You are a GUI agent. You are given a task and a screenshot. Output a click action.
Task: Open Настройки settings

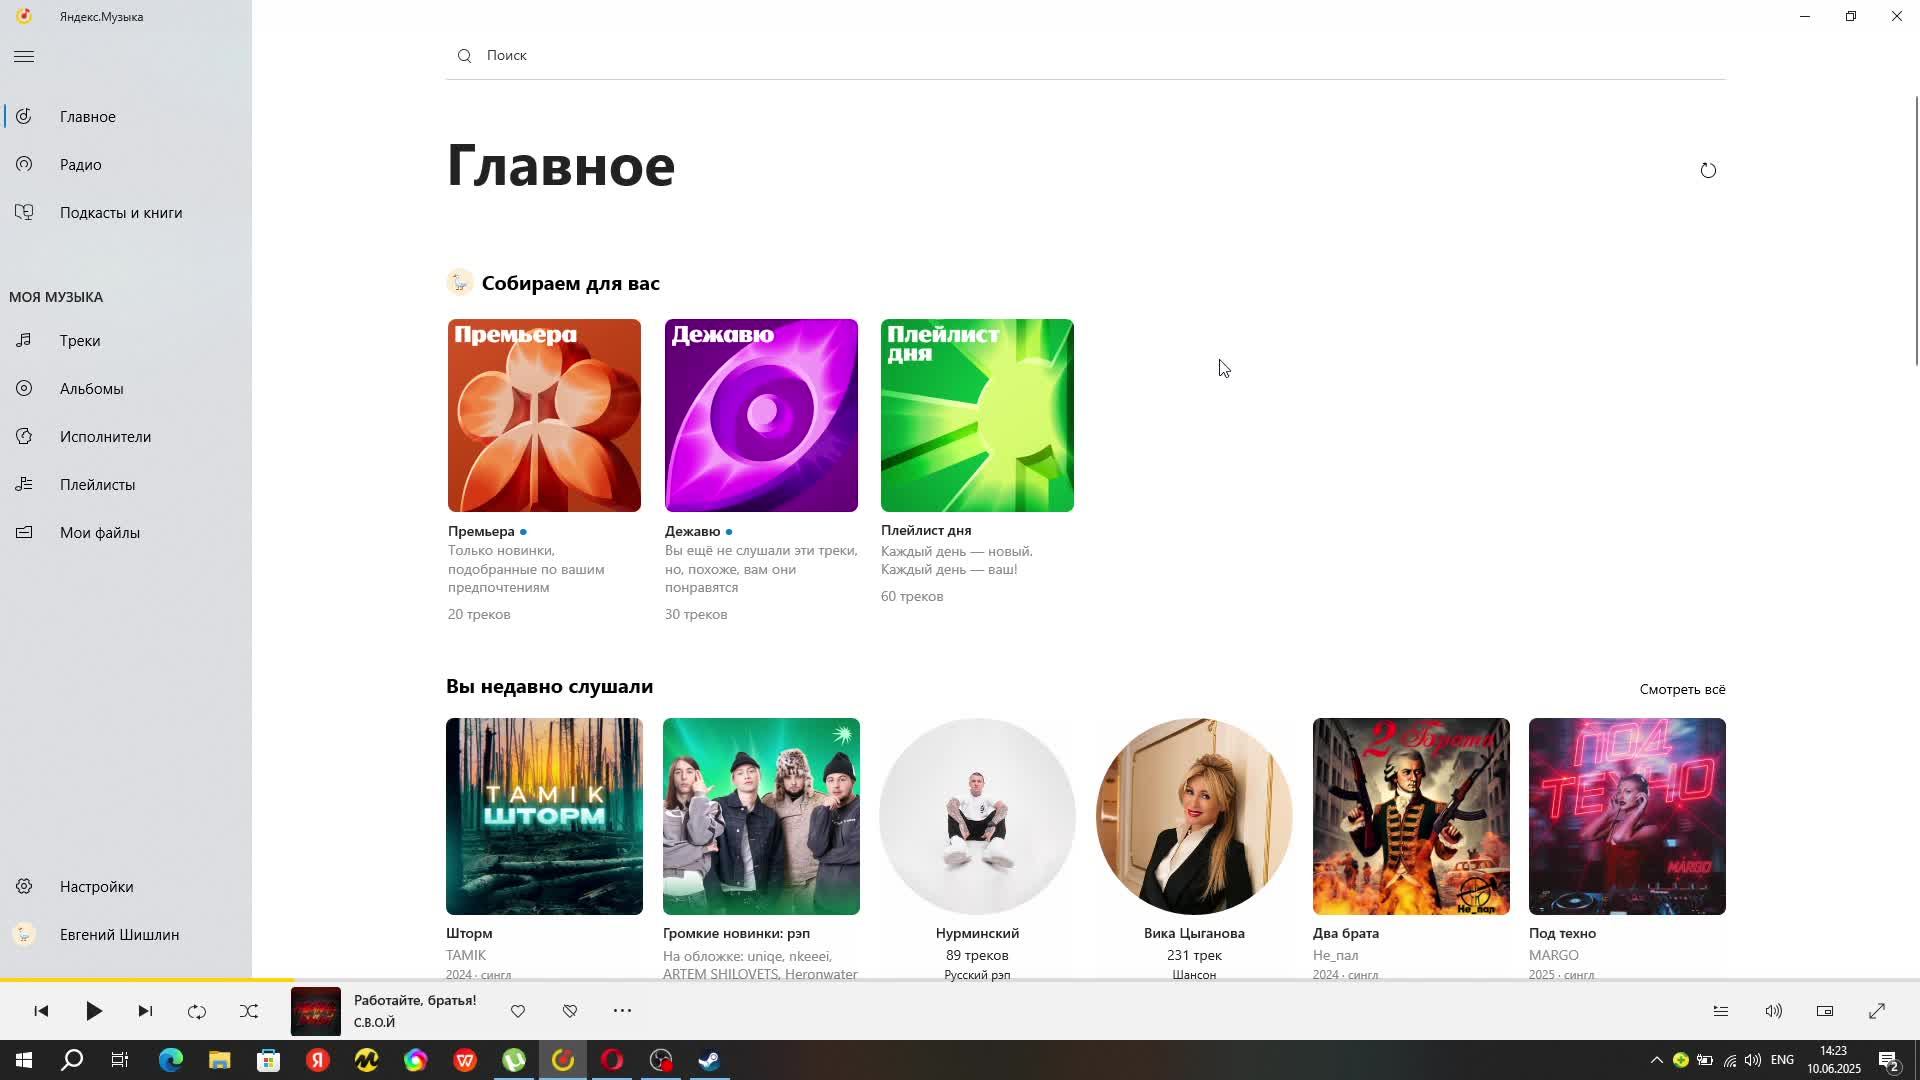96,887
